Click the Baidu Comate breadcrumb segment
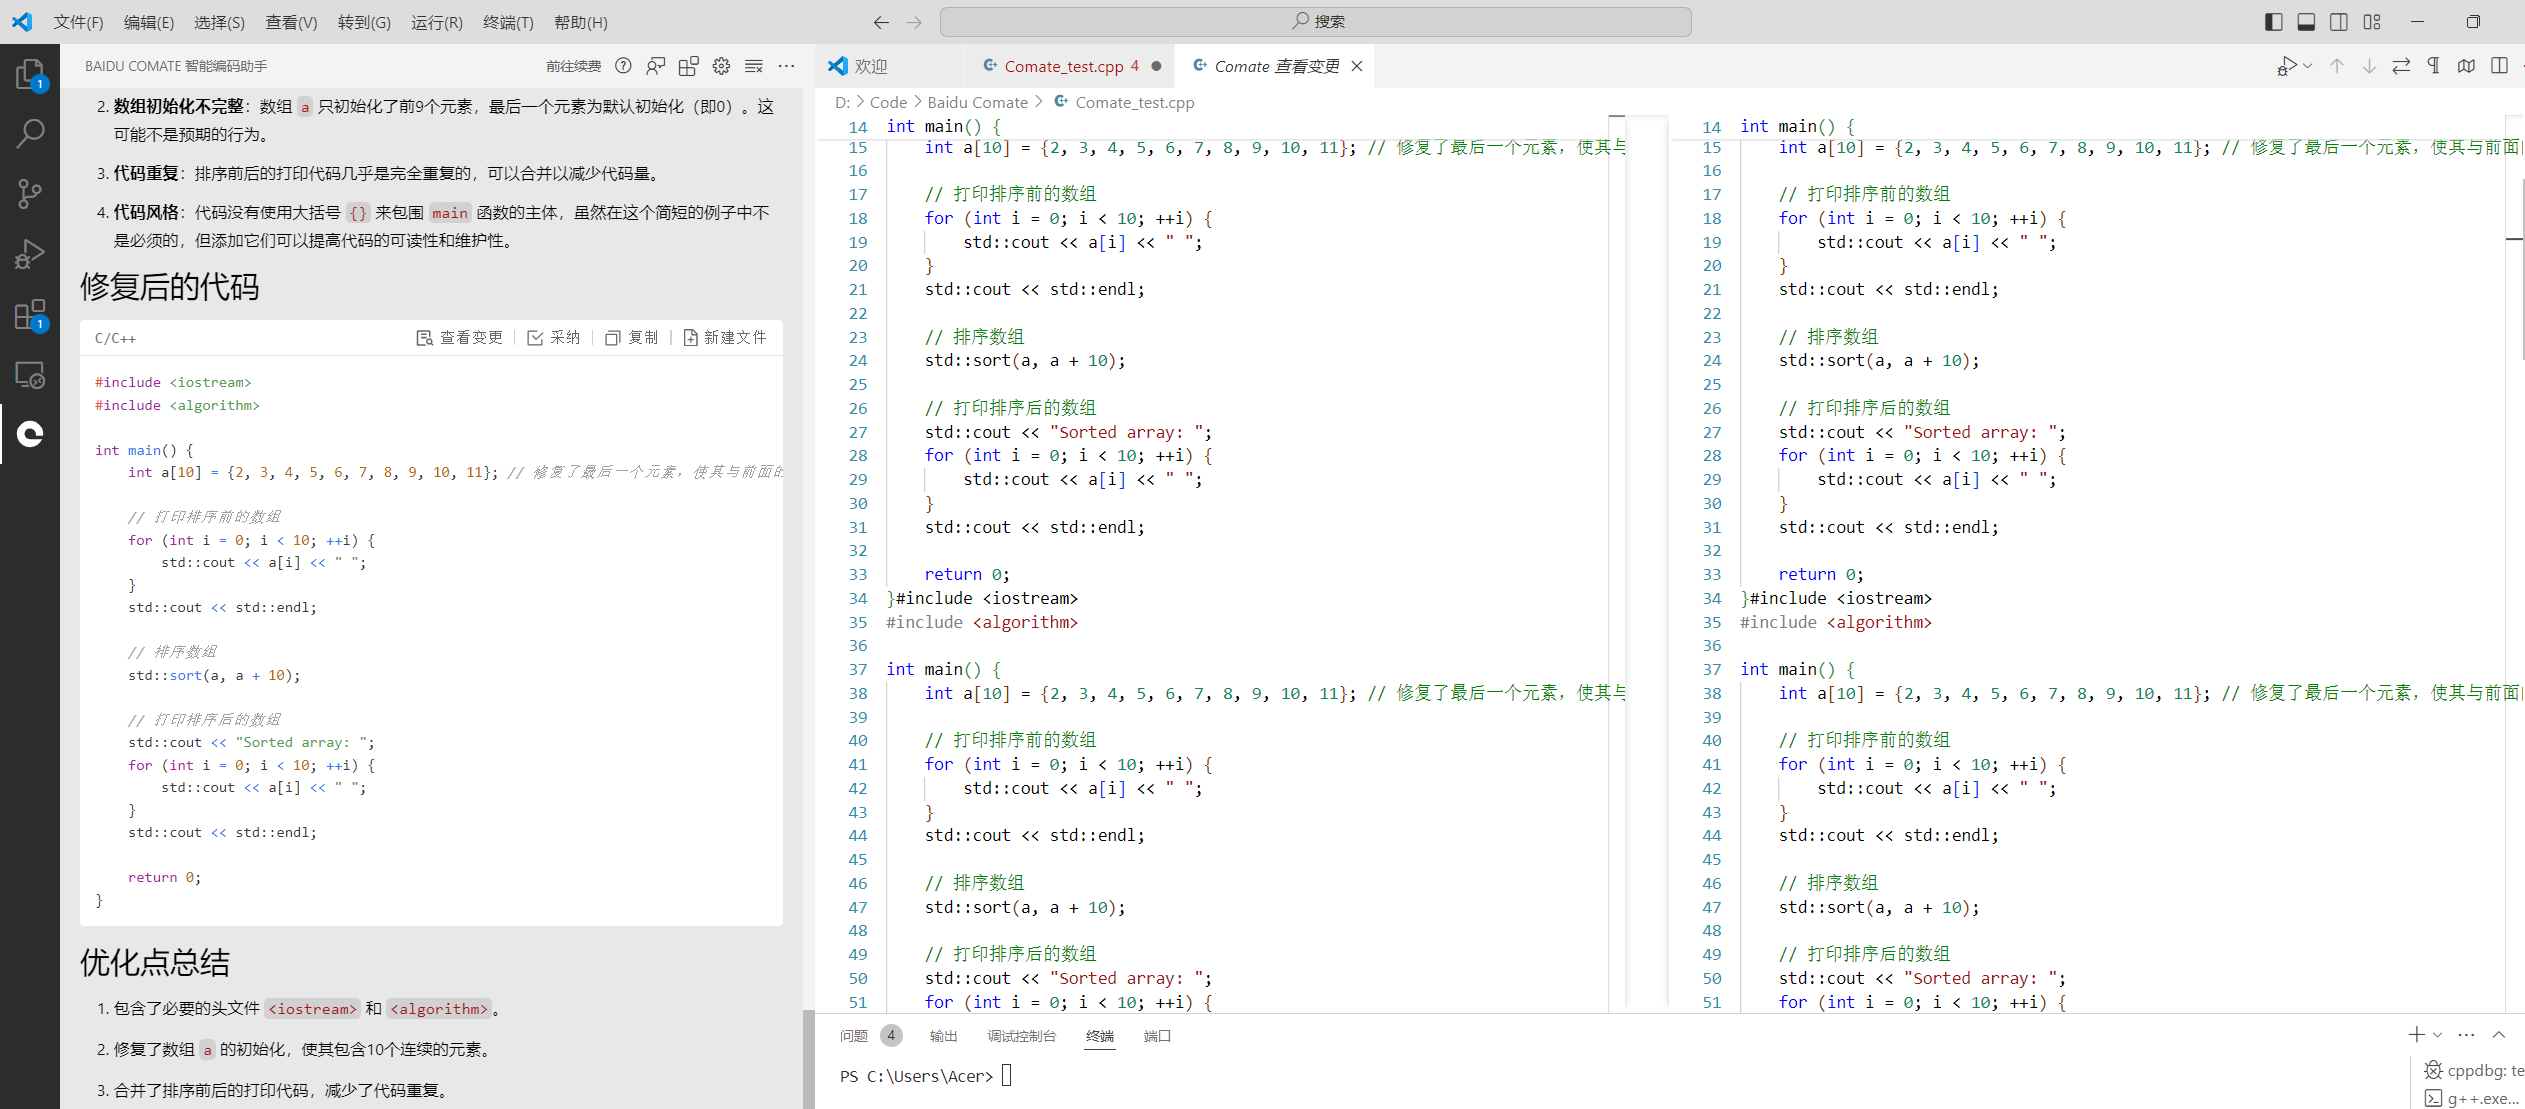Screen dimensions: 2525x1109 point(977,102)
